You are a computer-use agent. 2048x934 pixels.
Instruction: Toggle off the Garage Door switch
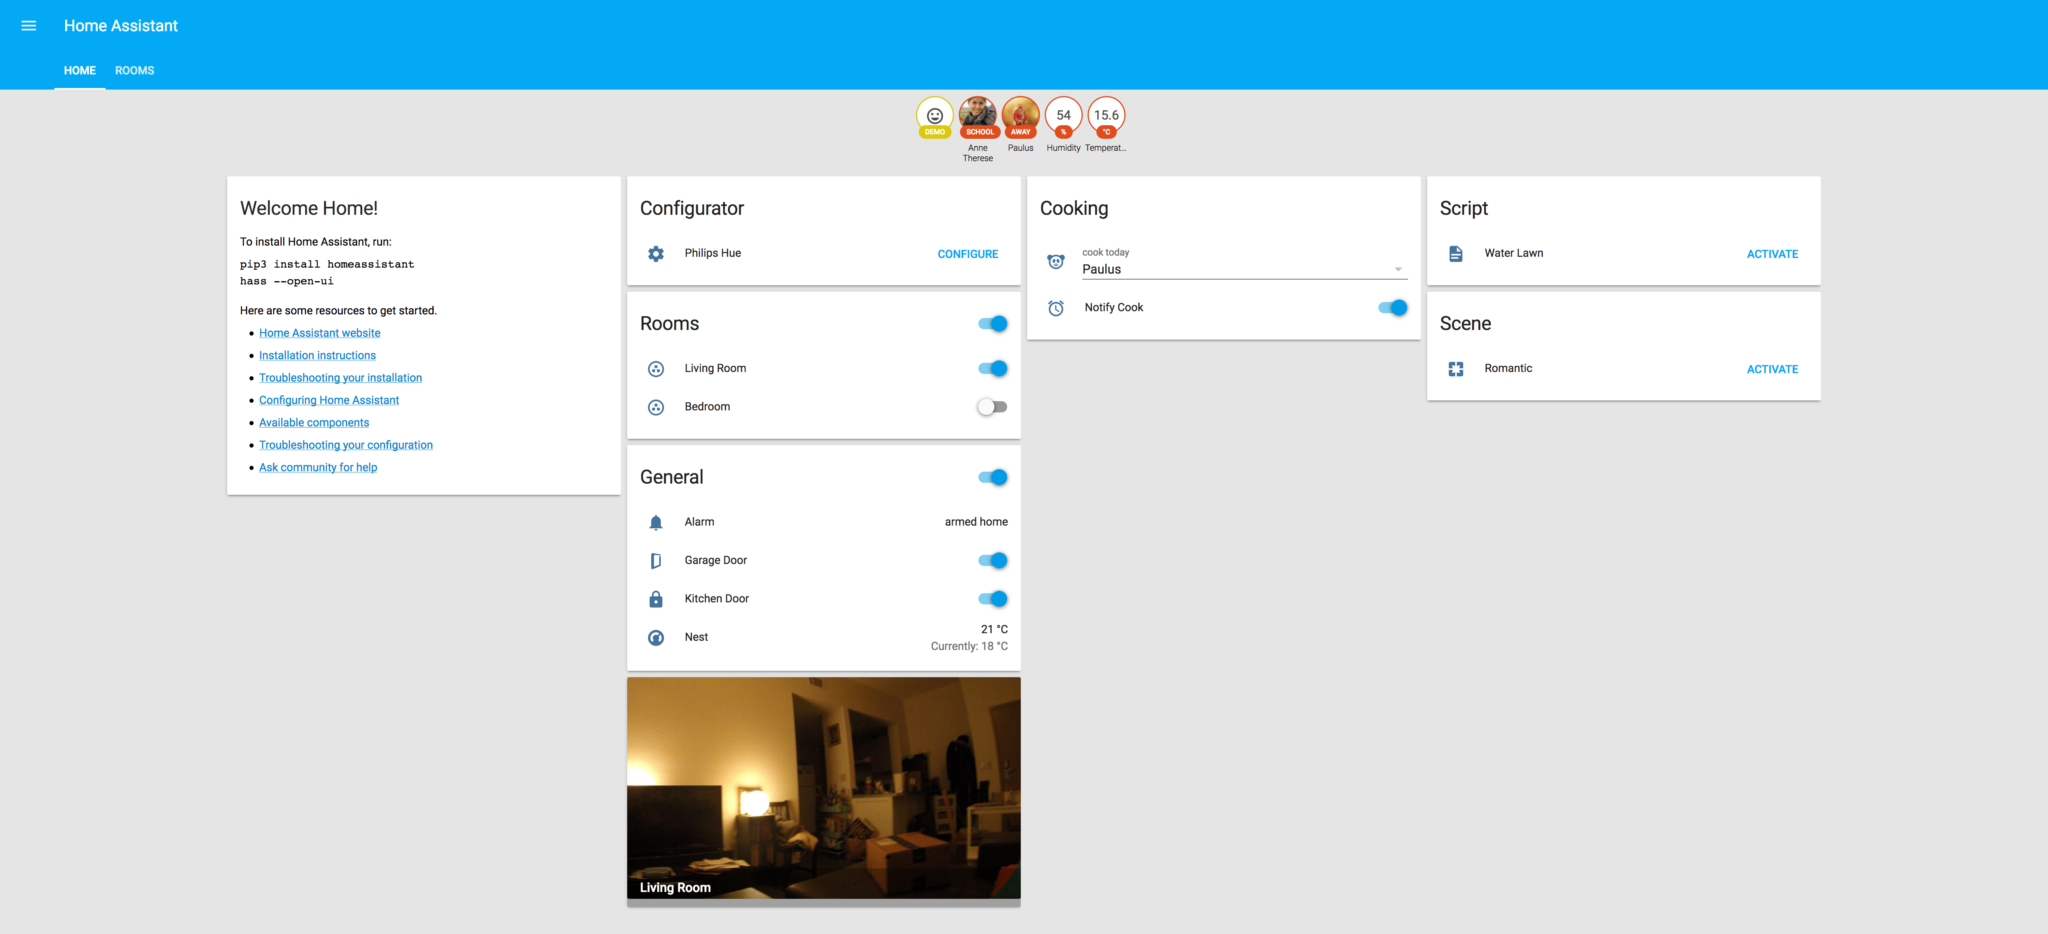[992, 560]
